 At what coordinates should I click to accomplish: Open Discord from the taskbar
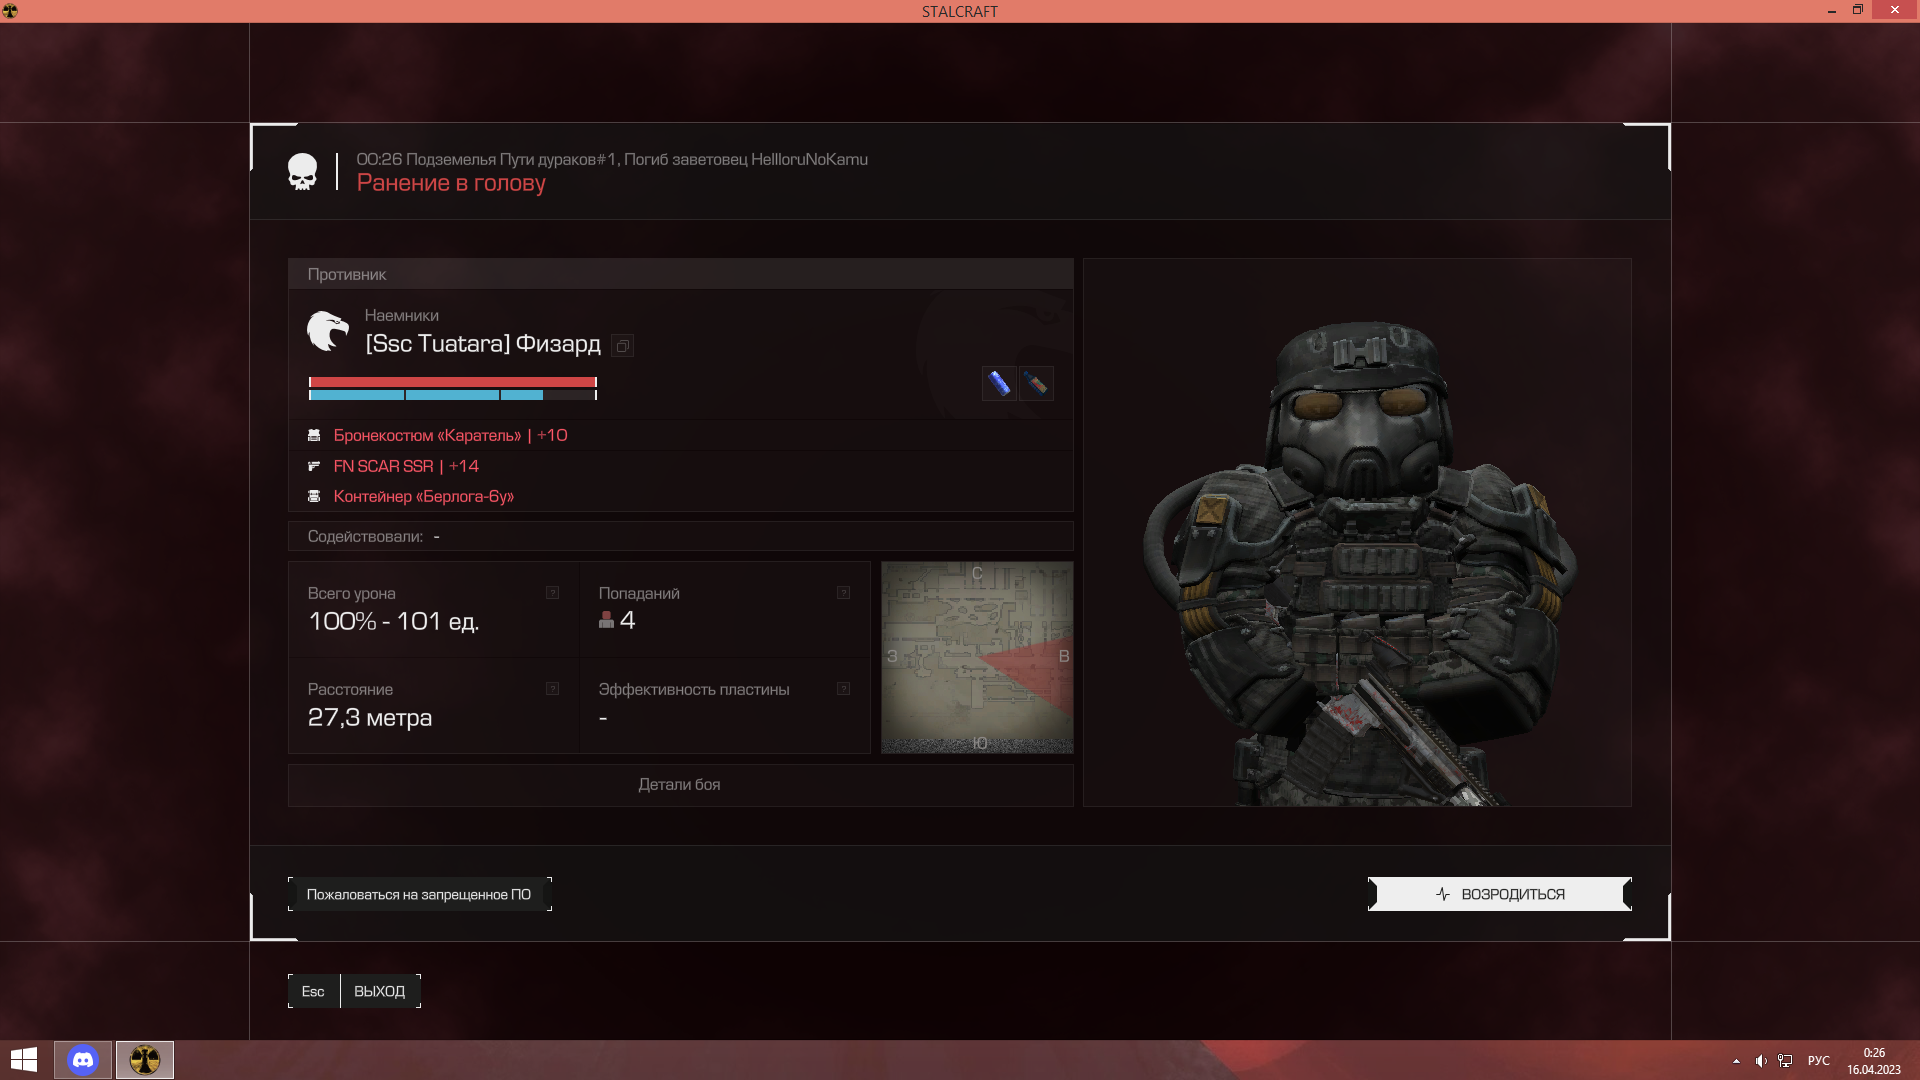tap(83, 1060)
